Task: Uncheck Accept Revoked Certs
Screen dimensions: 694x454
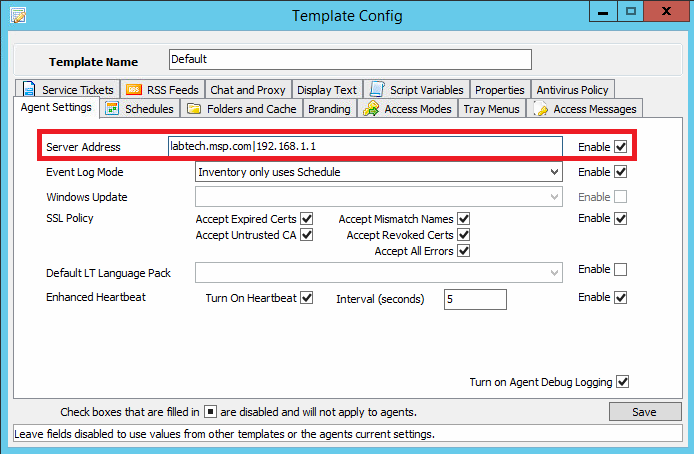Action: tap(463, 235)
